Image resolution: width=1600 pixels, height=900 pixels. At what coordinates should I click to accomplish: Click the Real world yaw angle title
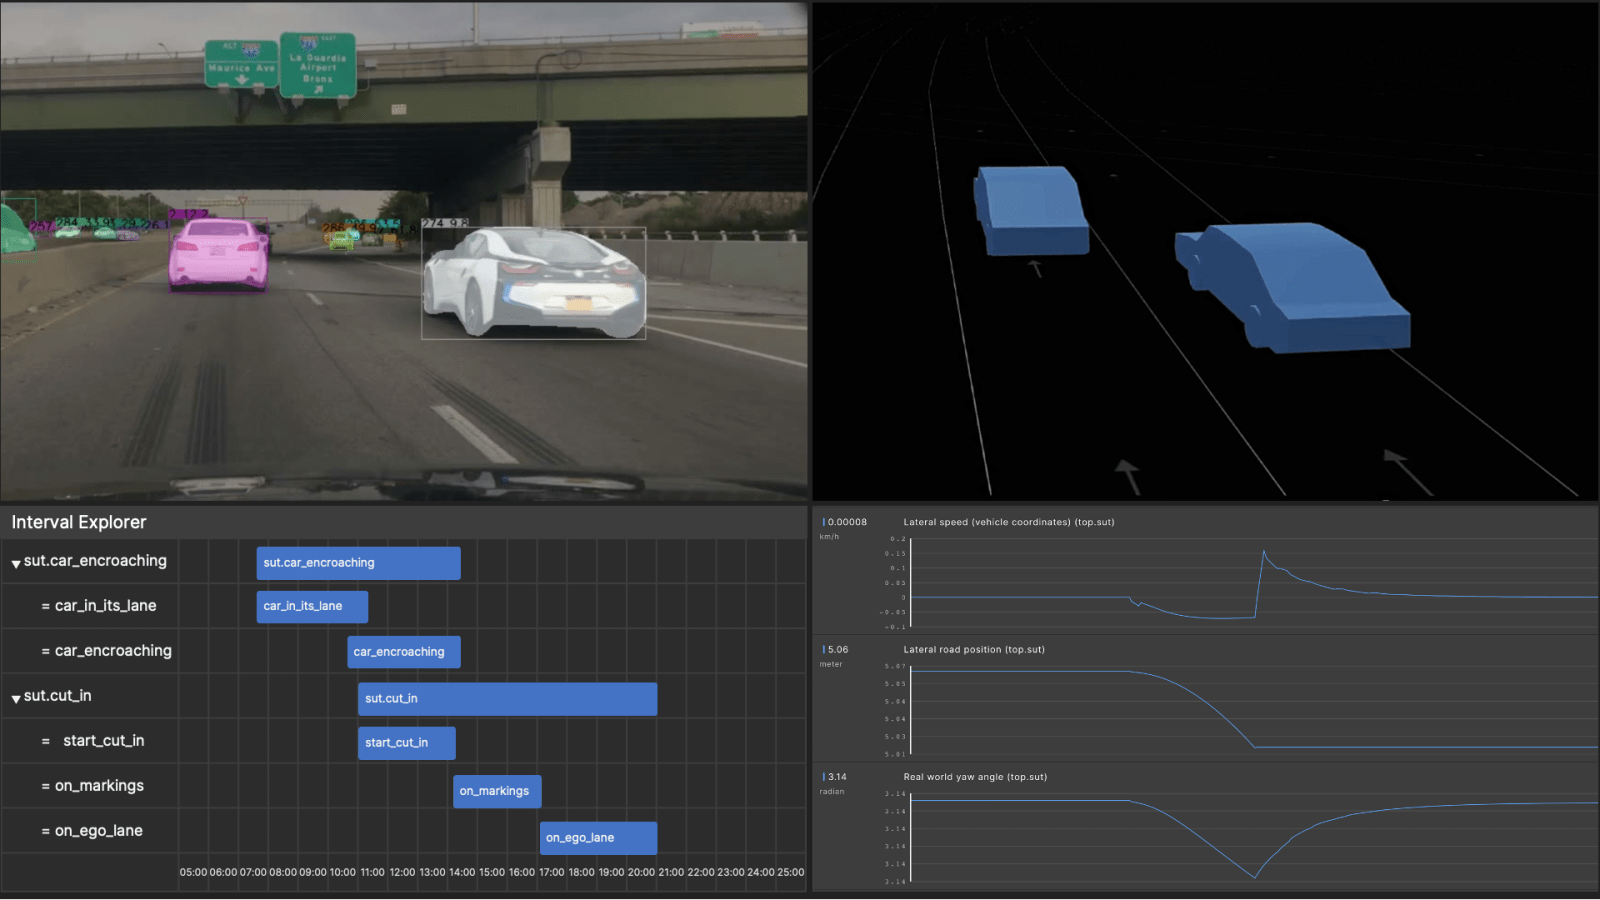coord(975,777)
